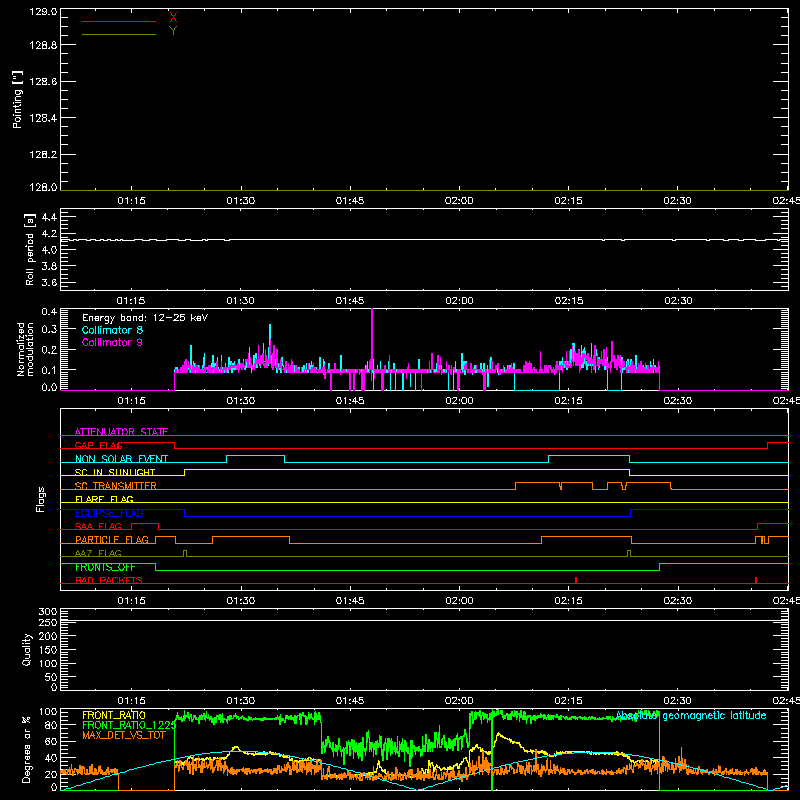Click the olive Y legend label
Viewport: 800px width, 800px height.
tap(173, 31)
